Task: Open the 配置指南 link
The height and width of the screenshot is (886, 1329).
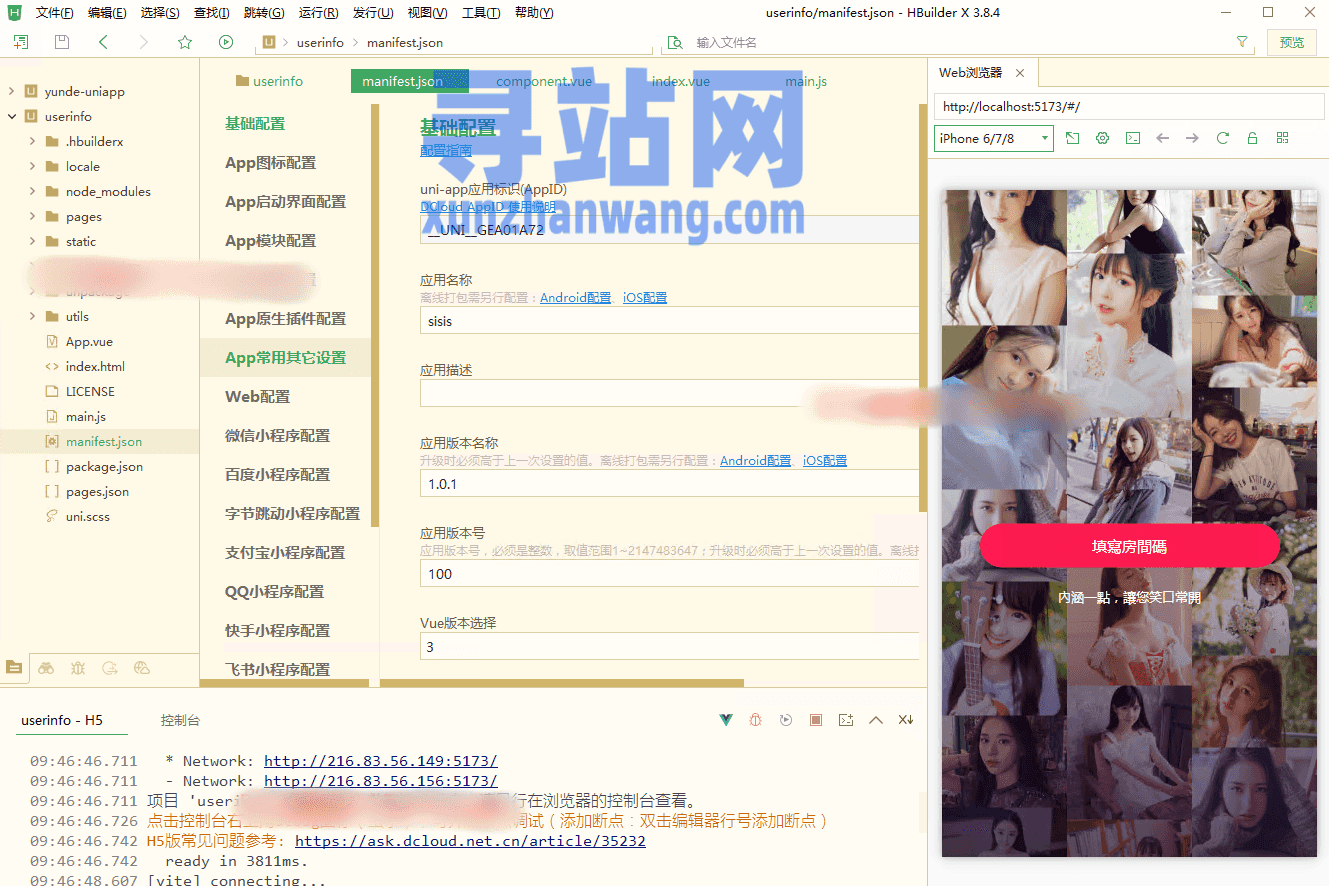Action: tap(446, 150)
